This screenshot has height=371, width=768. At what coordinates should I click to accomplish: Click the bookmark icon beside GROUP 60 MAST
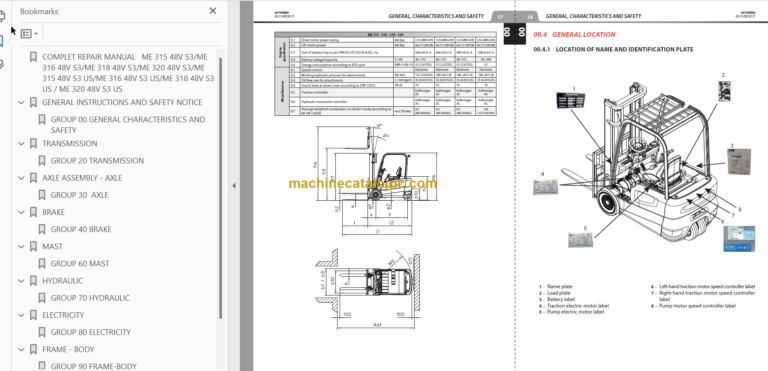42,264
